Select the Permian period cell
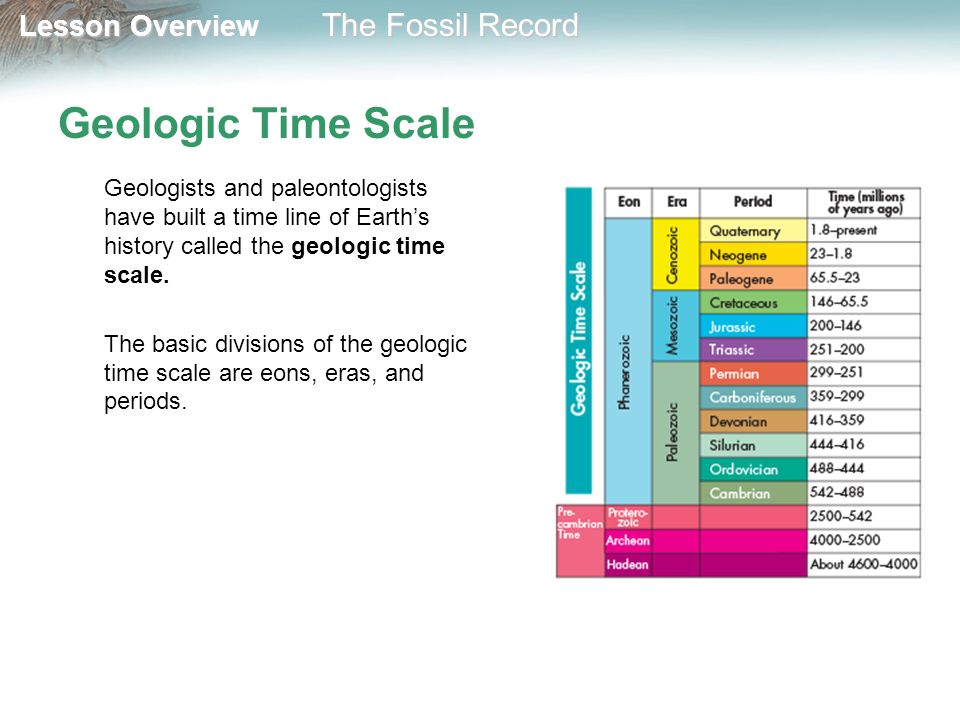 point(753,373)
